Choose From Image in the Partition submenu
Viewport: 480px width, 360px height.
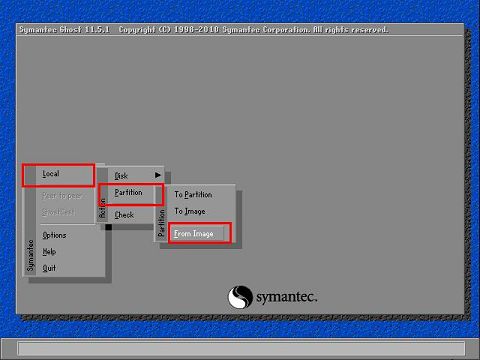pos(194,234)
